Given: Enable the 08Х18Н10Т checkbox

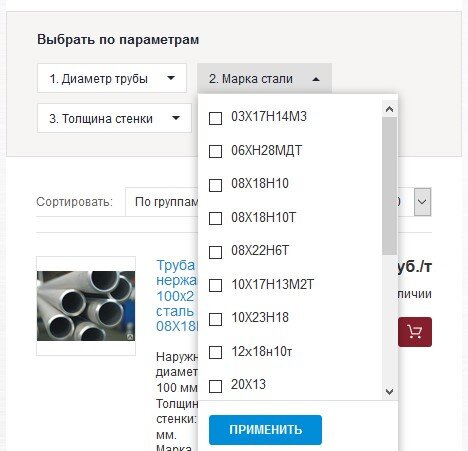Looking at the screenshot, I should pyautogui.click(x=215, y=219).
